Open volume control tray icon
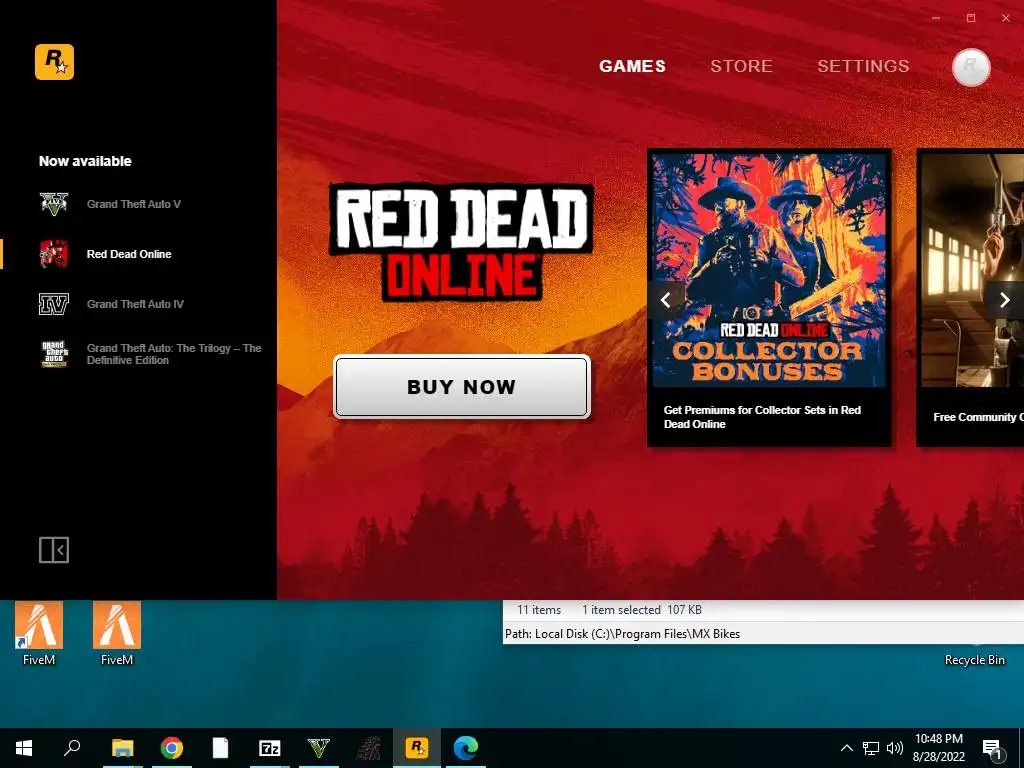This screenshot has width=1024, height=768. [895, 748]
